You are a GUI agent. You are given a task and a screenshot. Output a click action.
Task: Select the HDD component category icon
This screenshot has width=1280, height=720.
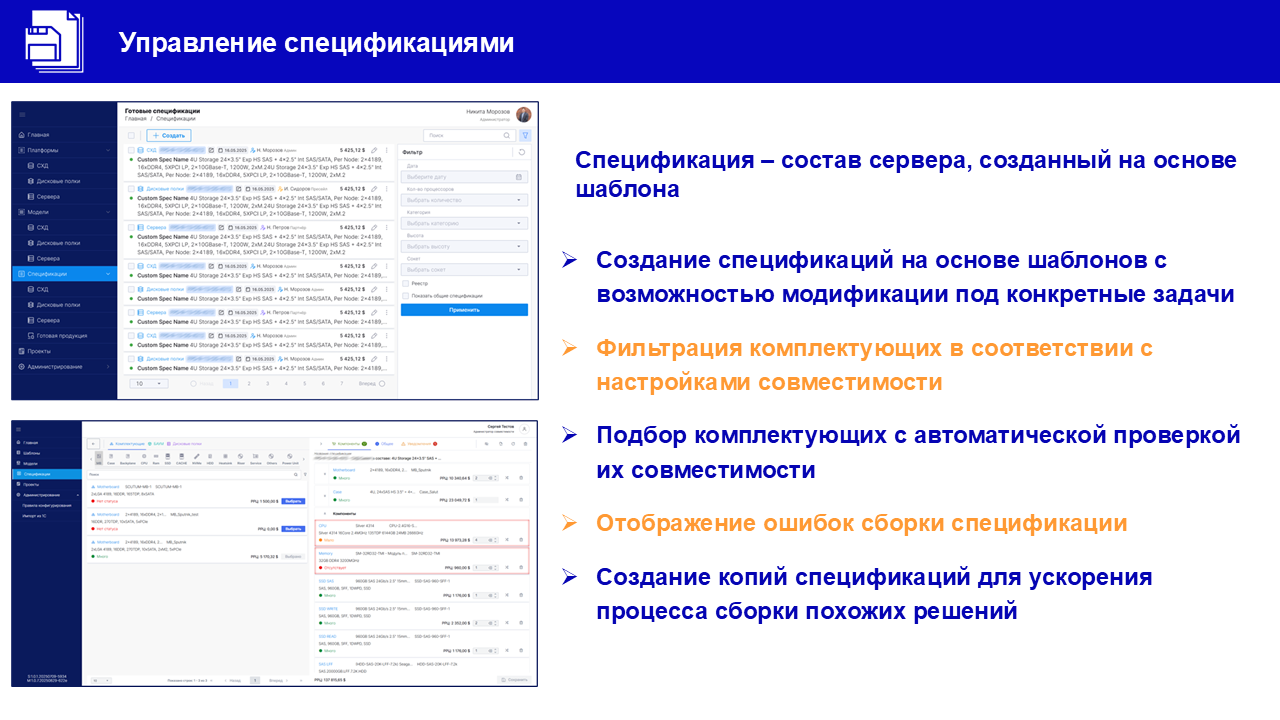click(210, 460)
